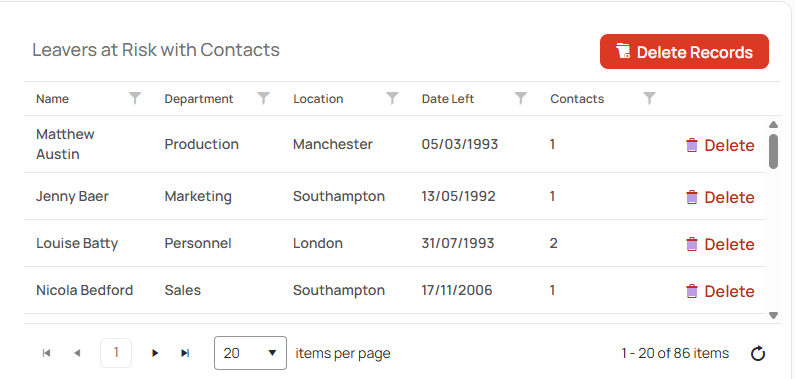Delete the Jenny Baer row

(x=720, y=197)
